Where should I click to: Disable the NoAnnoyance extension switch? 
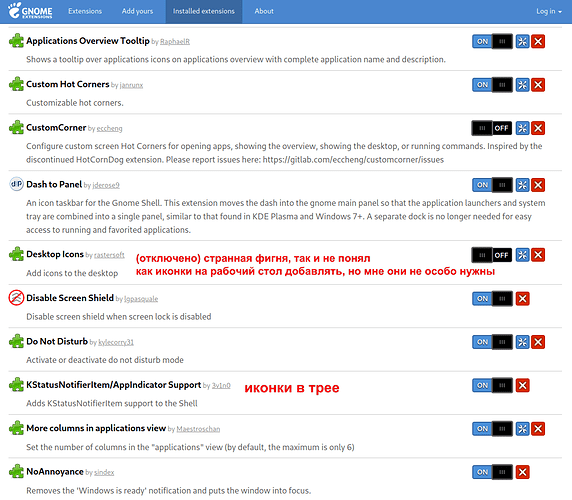(x=492, y=472)
